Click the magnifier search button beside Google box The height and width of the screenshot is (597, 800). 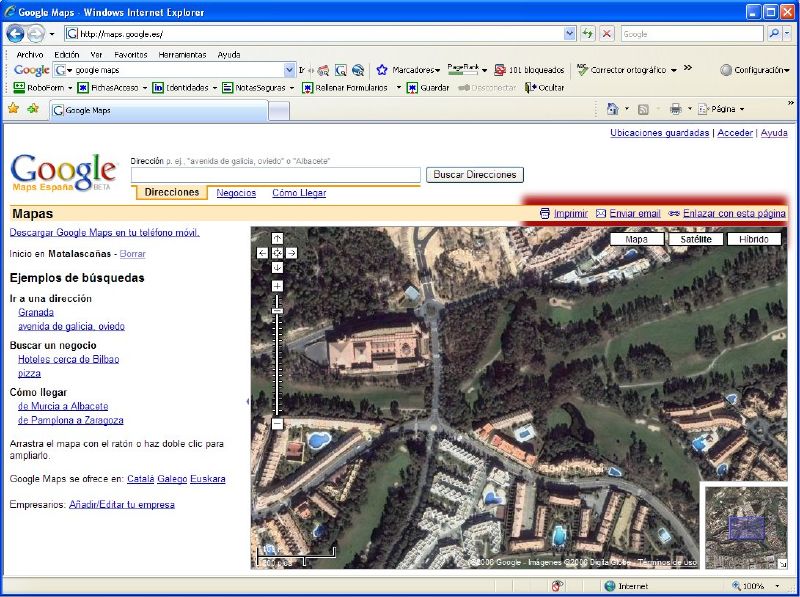pos(774,34)
